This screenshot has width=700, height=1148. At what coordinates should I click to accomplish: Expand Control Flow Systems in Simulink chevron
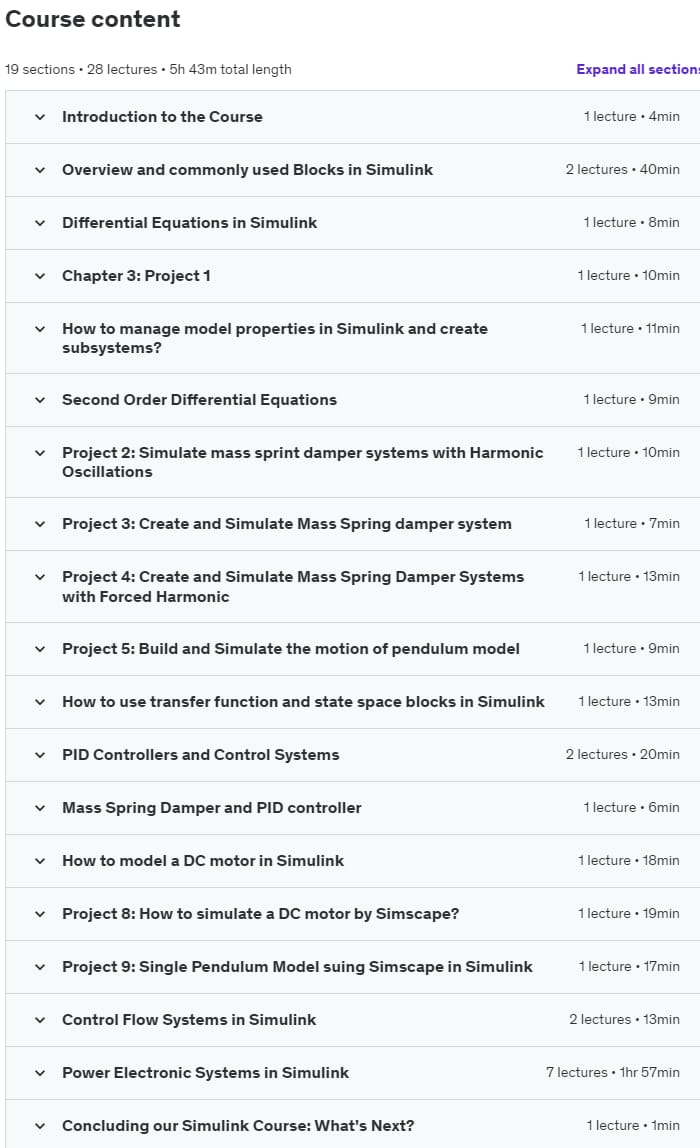40,1020
